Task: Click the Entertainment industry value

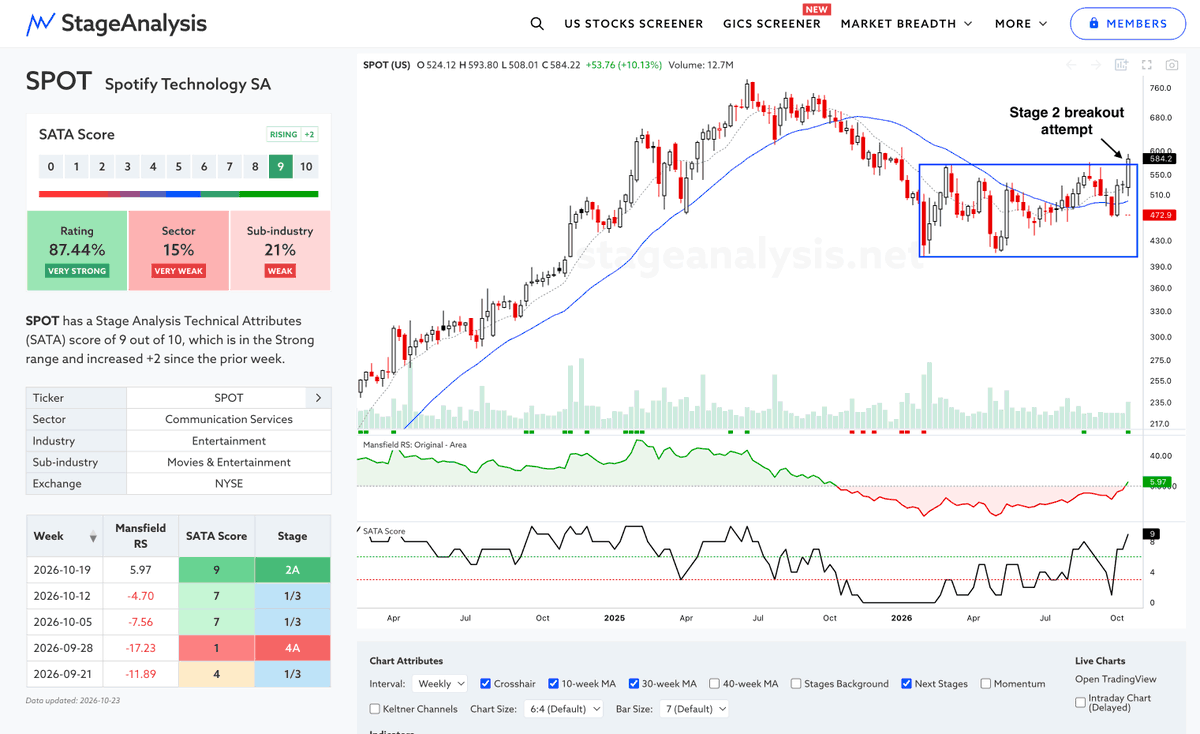Action: click(229, 441)
